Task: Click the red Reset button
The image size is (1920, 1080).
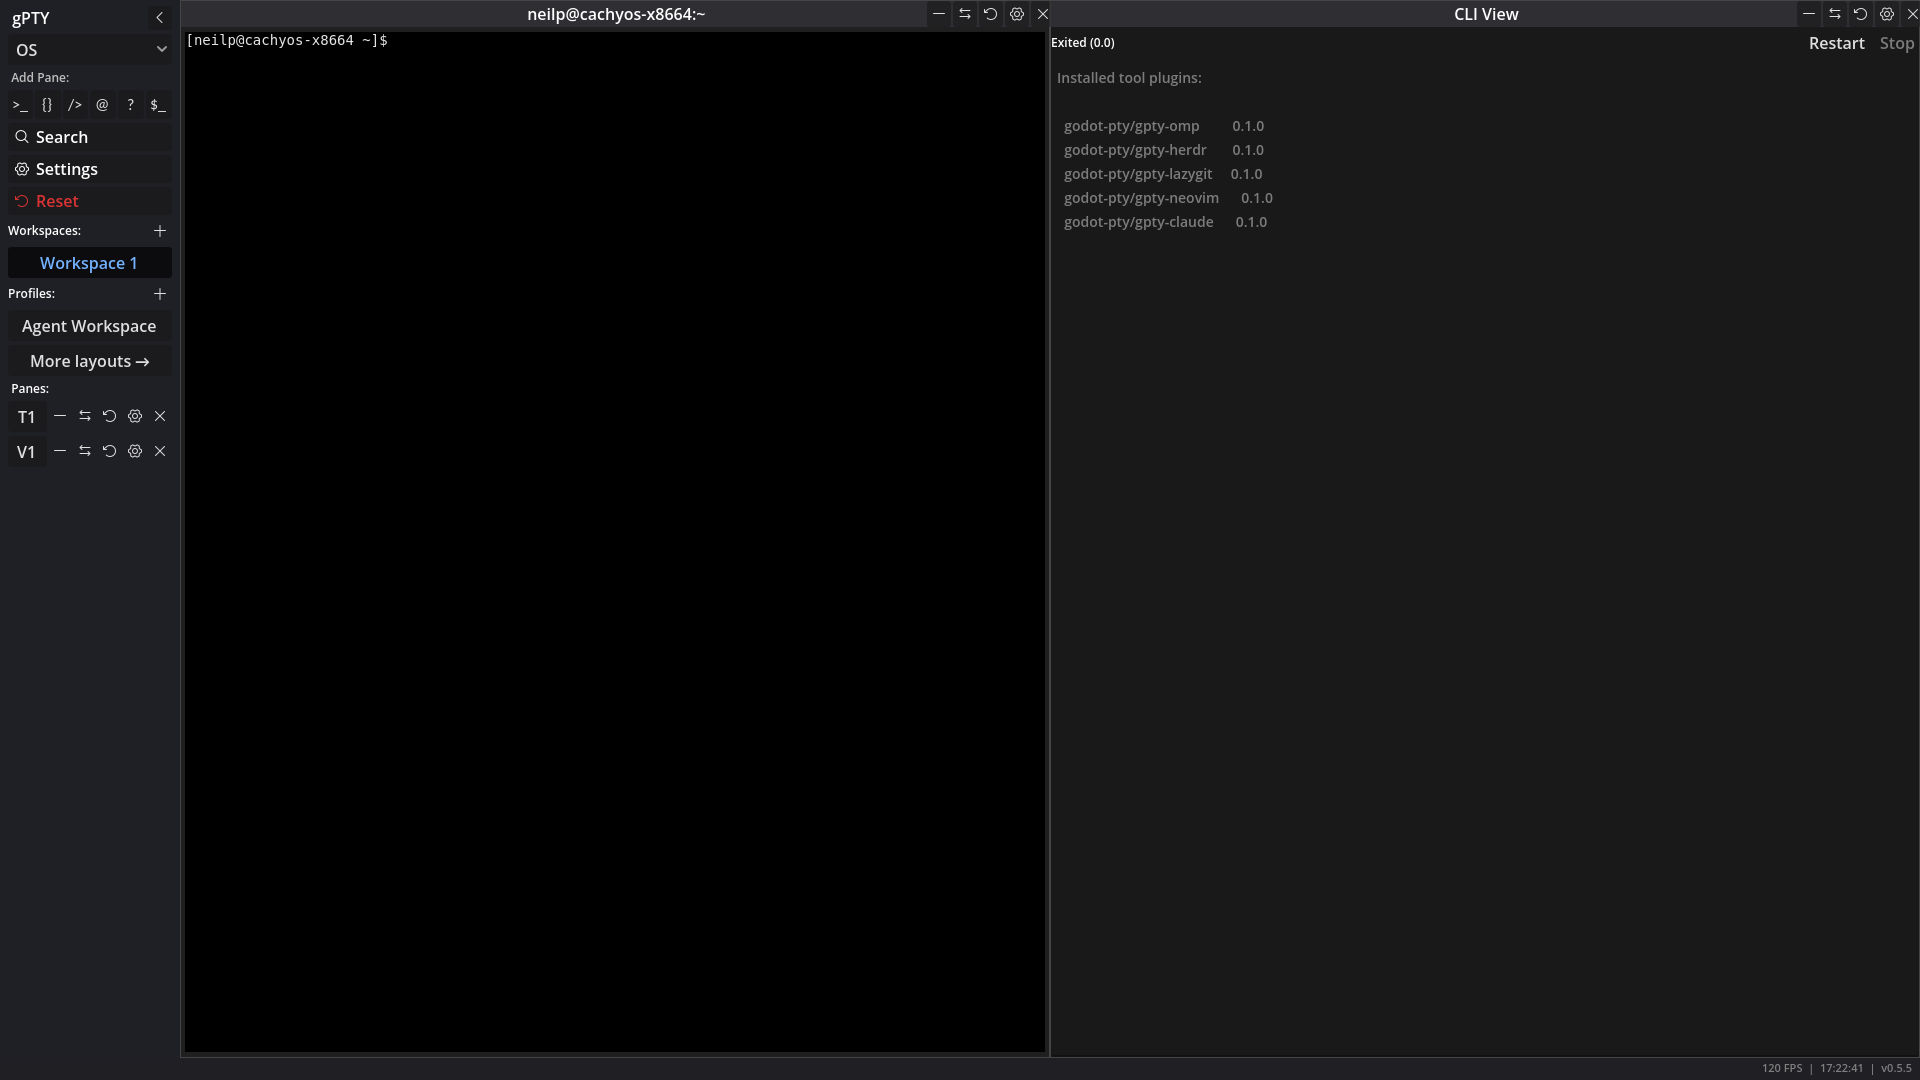Action: [90, 201]
